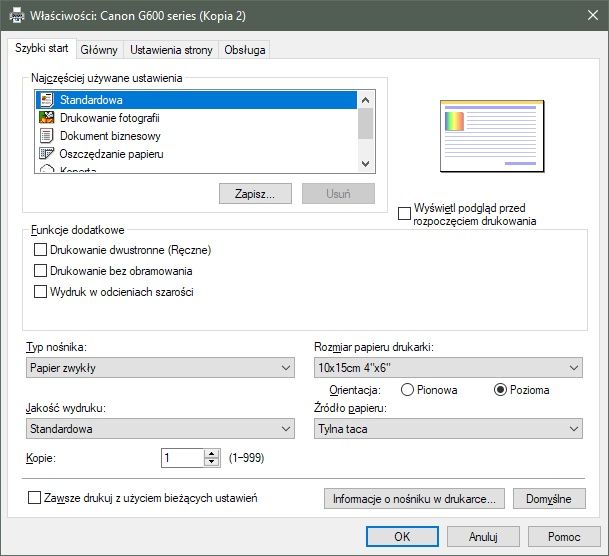Click Anuluj to cancel

pos(483,537)
